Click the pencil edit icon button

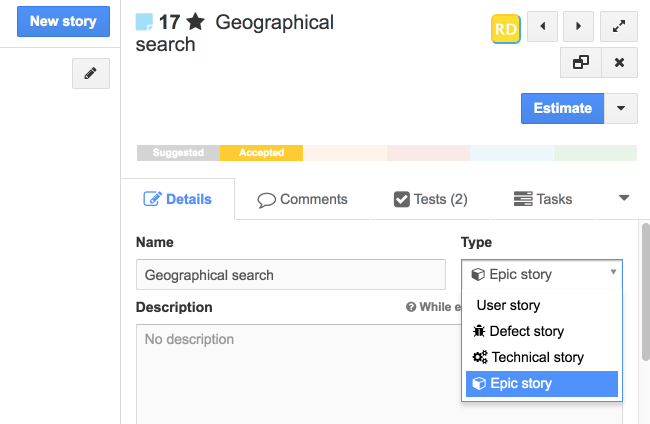coord(90,74)
